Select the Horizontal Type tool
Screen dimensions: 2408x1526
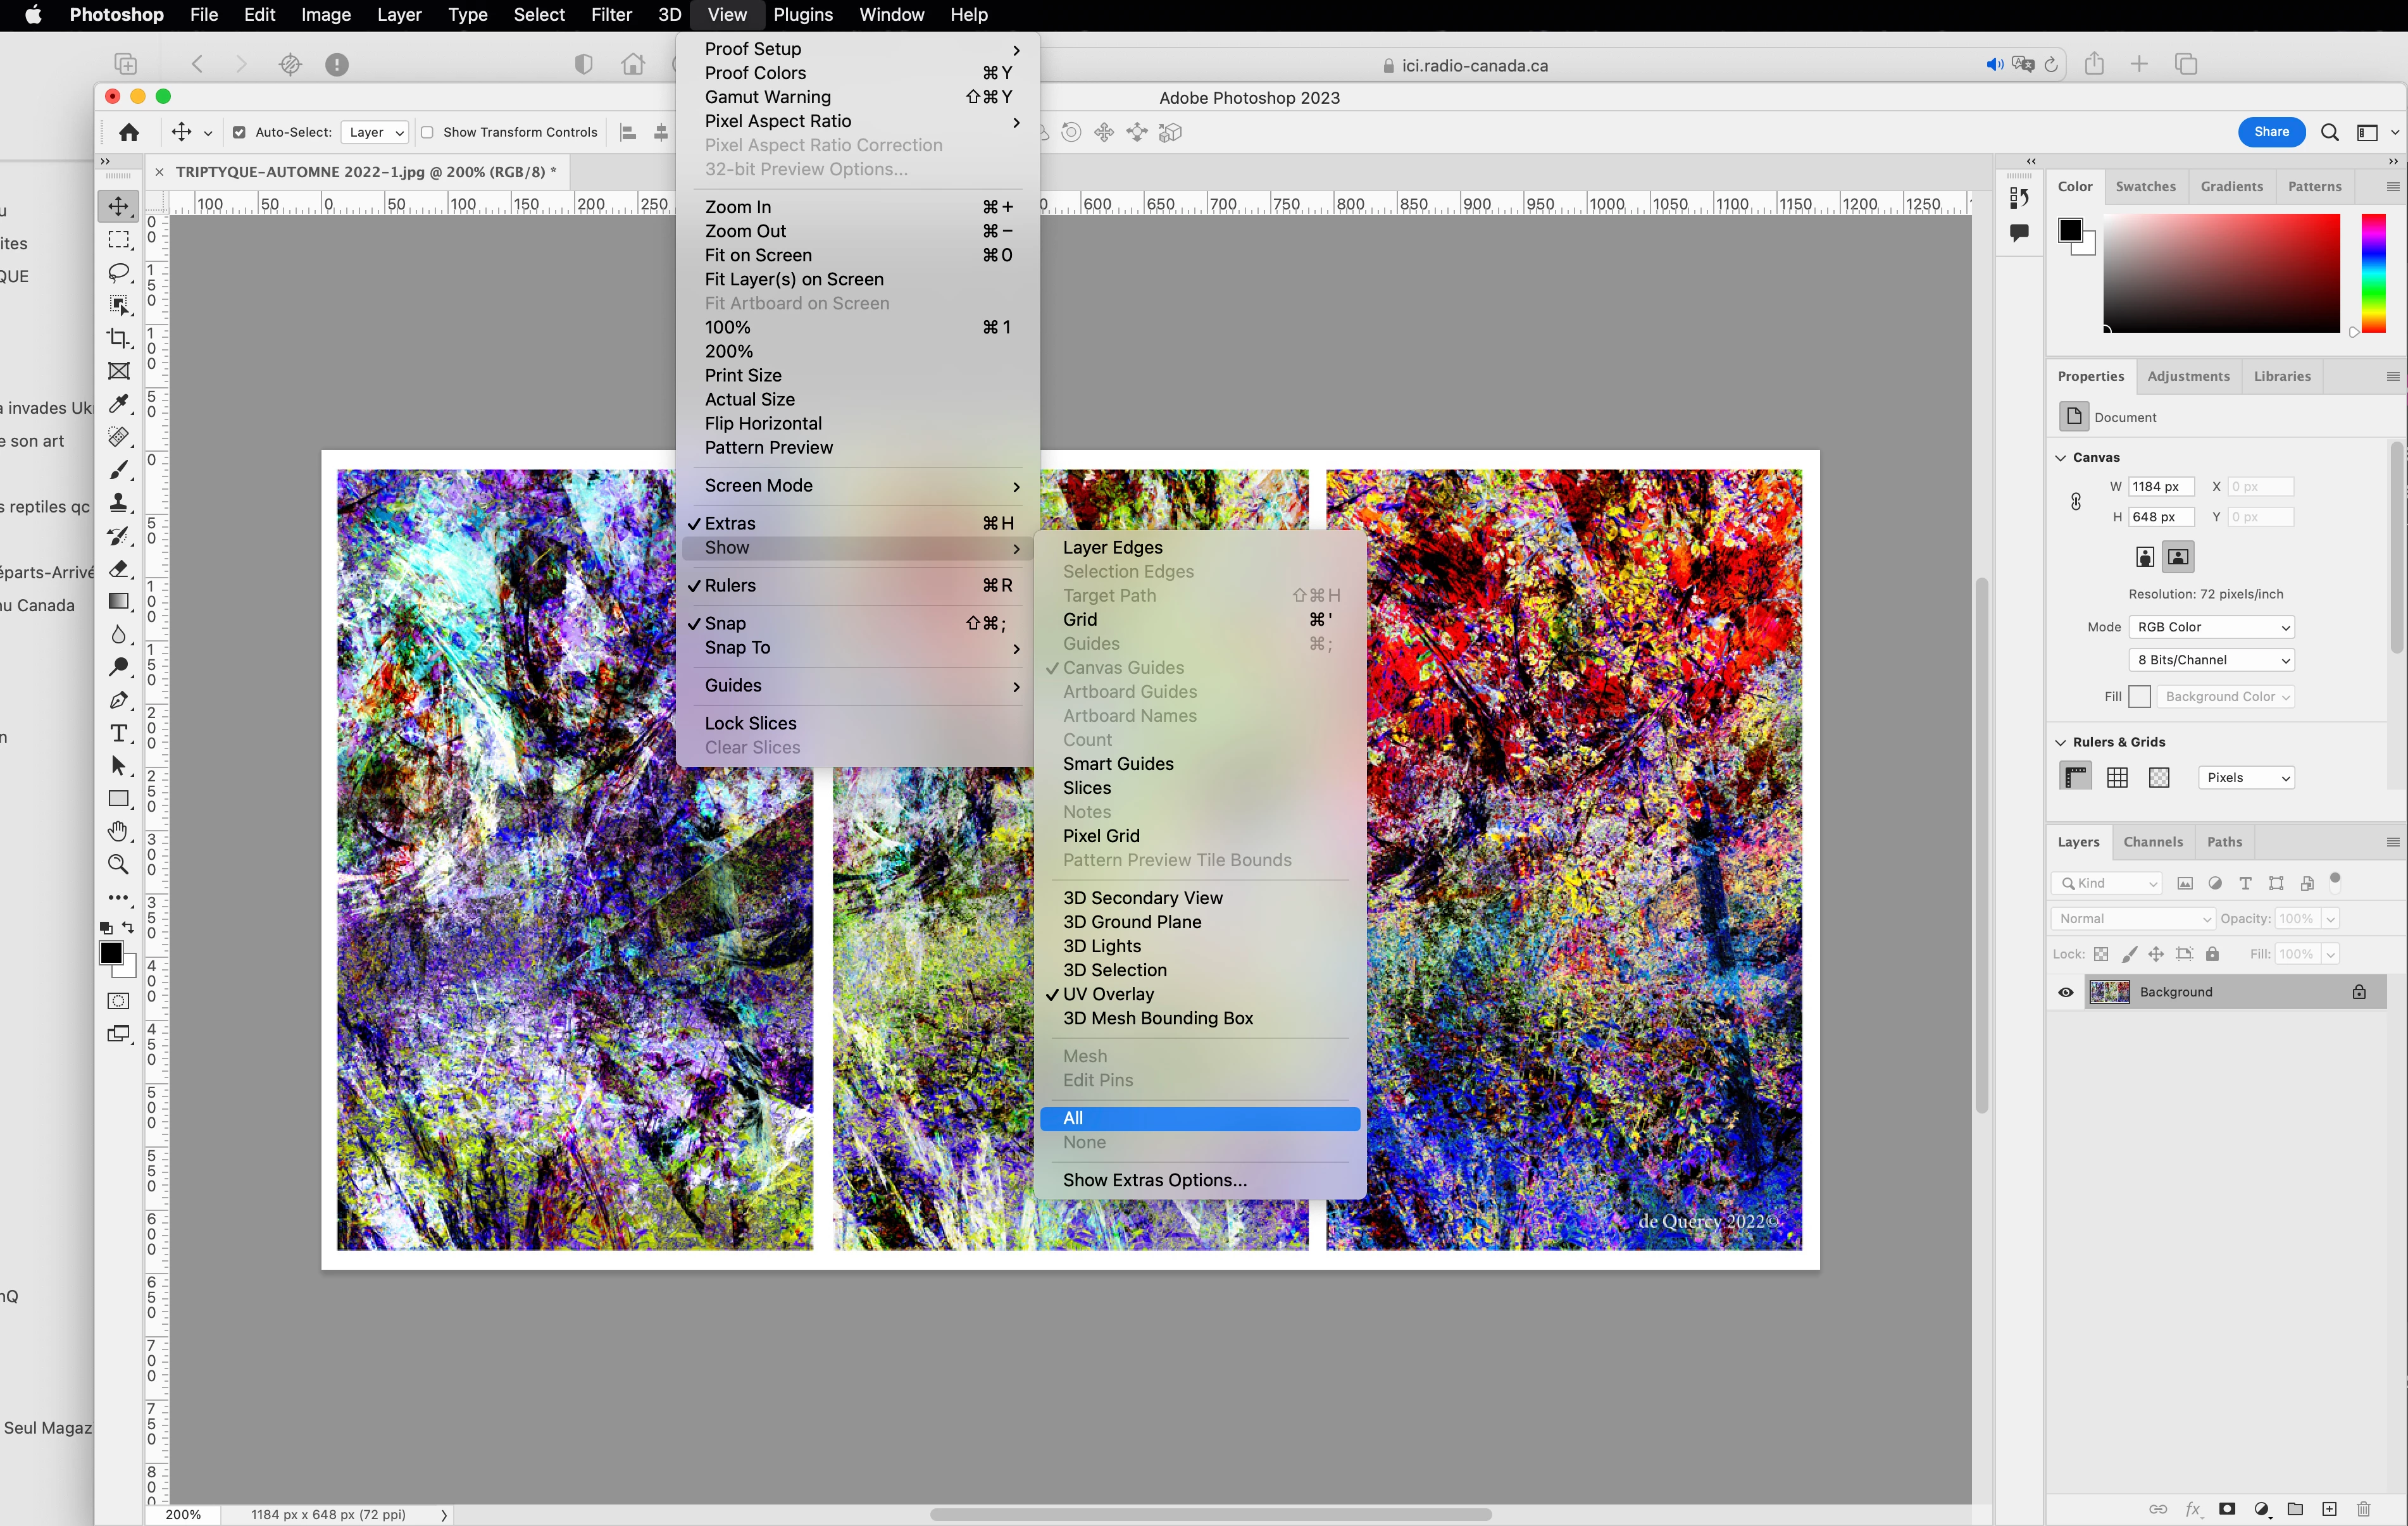coord(118,733)
